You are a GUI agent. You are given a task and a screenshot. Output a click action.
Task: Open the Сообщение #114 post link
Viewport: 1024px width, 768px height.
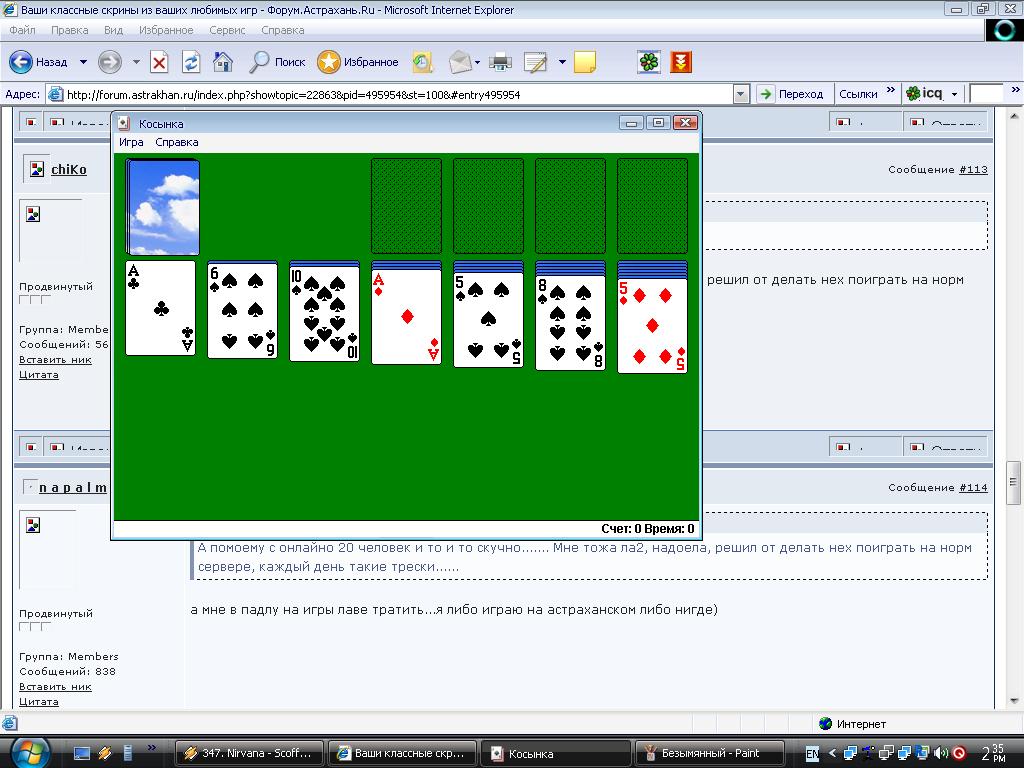(x=973, y=487)
